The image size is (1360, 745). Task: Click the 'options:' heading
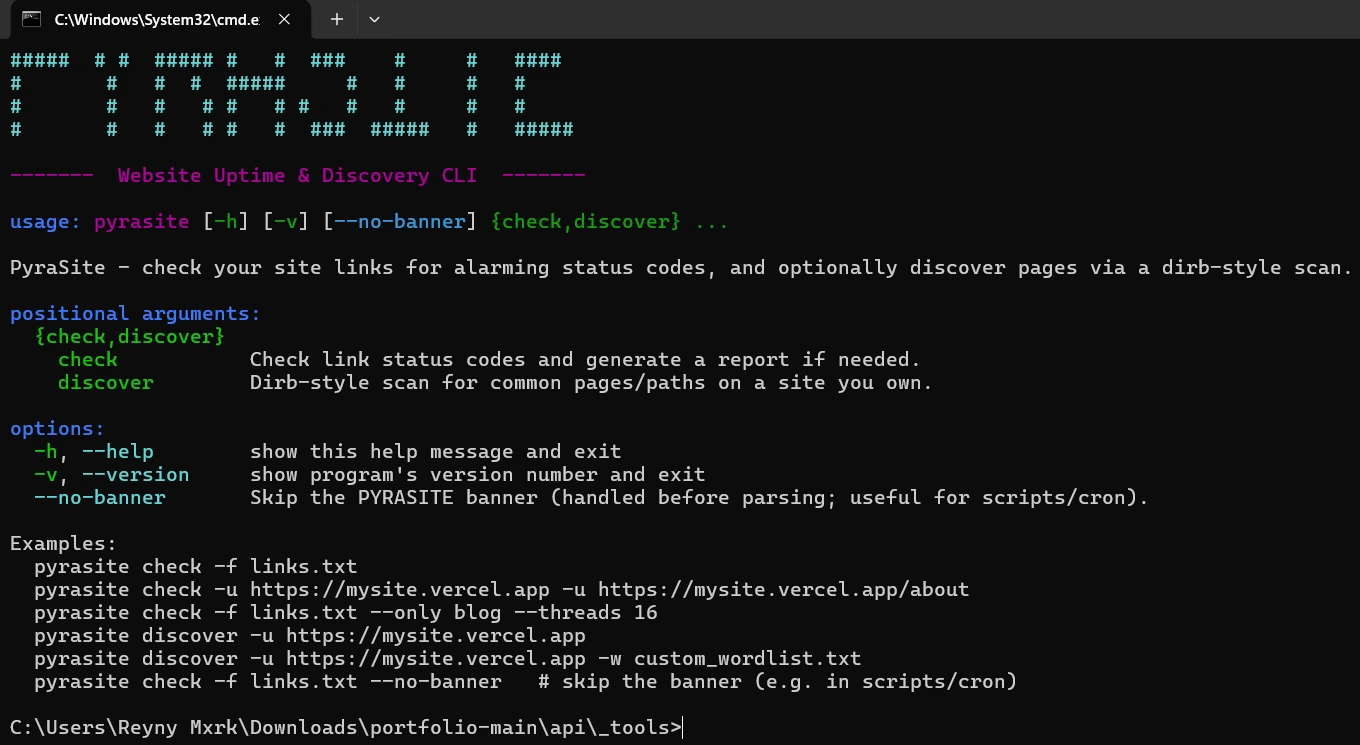58,428
